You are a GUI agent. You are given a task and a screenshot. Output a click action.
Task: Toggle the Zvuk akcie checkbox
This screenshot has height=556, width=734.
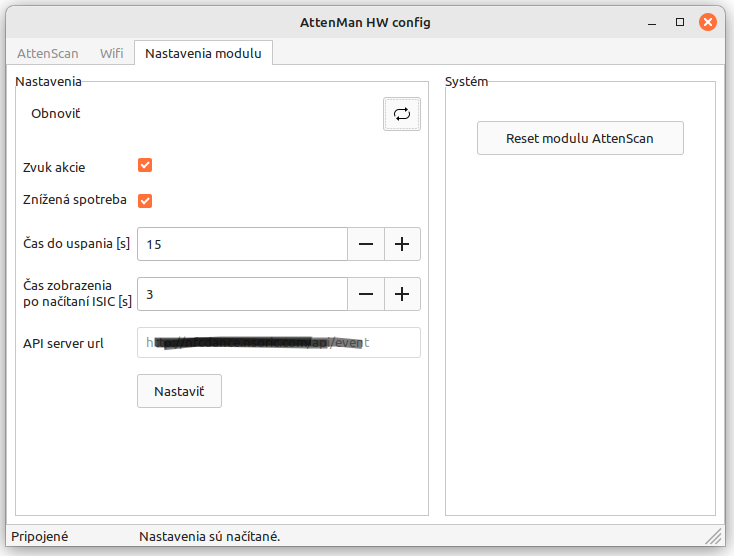145,165
